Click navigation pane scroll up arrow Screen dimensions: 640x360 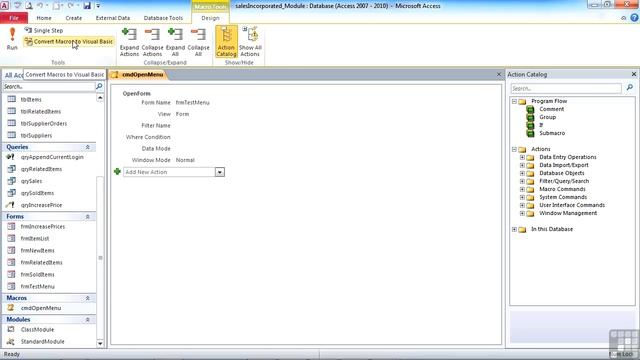pyautogui.click(x=100, y=98)
